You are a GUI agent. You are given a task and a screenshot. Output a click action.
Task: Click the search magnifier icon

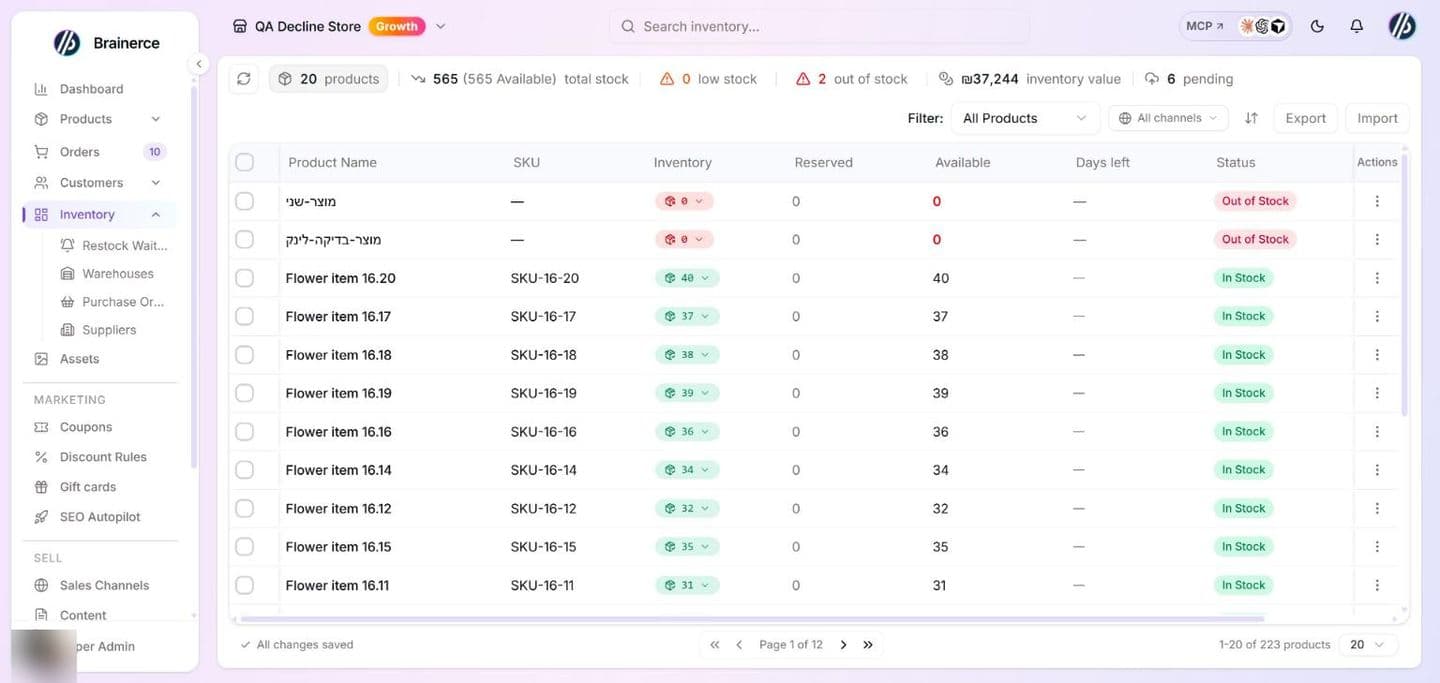click(628, 27)
